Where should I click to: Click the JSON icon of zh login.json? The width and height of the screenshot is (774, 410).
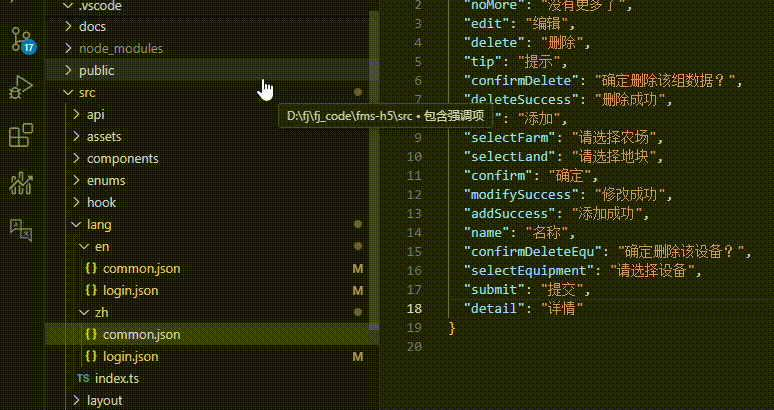point(91,356)
